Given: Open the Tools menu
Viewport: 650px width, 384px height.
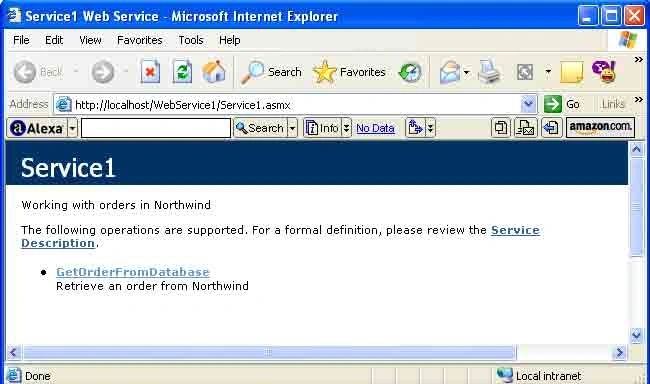Looking at the screenshot, I should tap(191, 40).
